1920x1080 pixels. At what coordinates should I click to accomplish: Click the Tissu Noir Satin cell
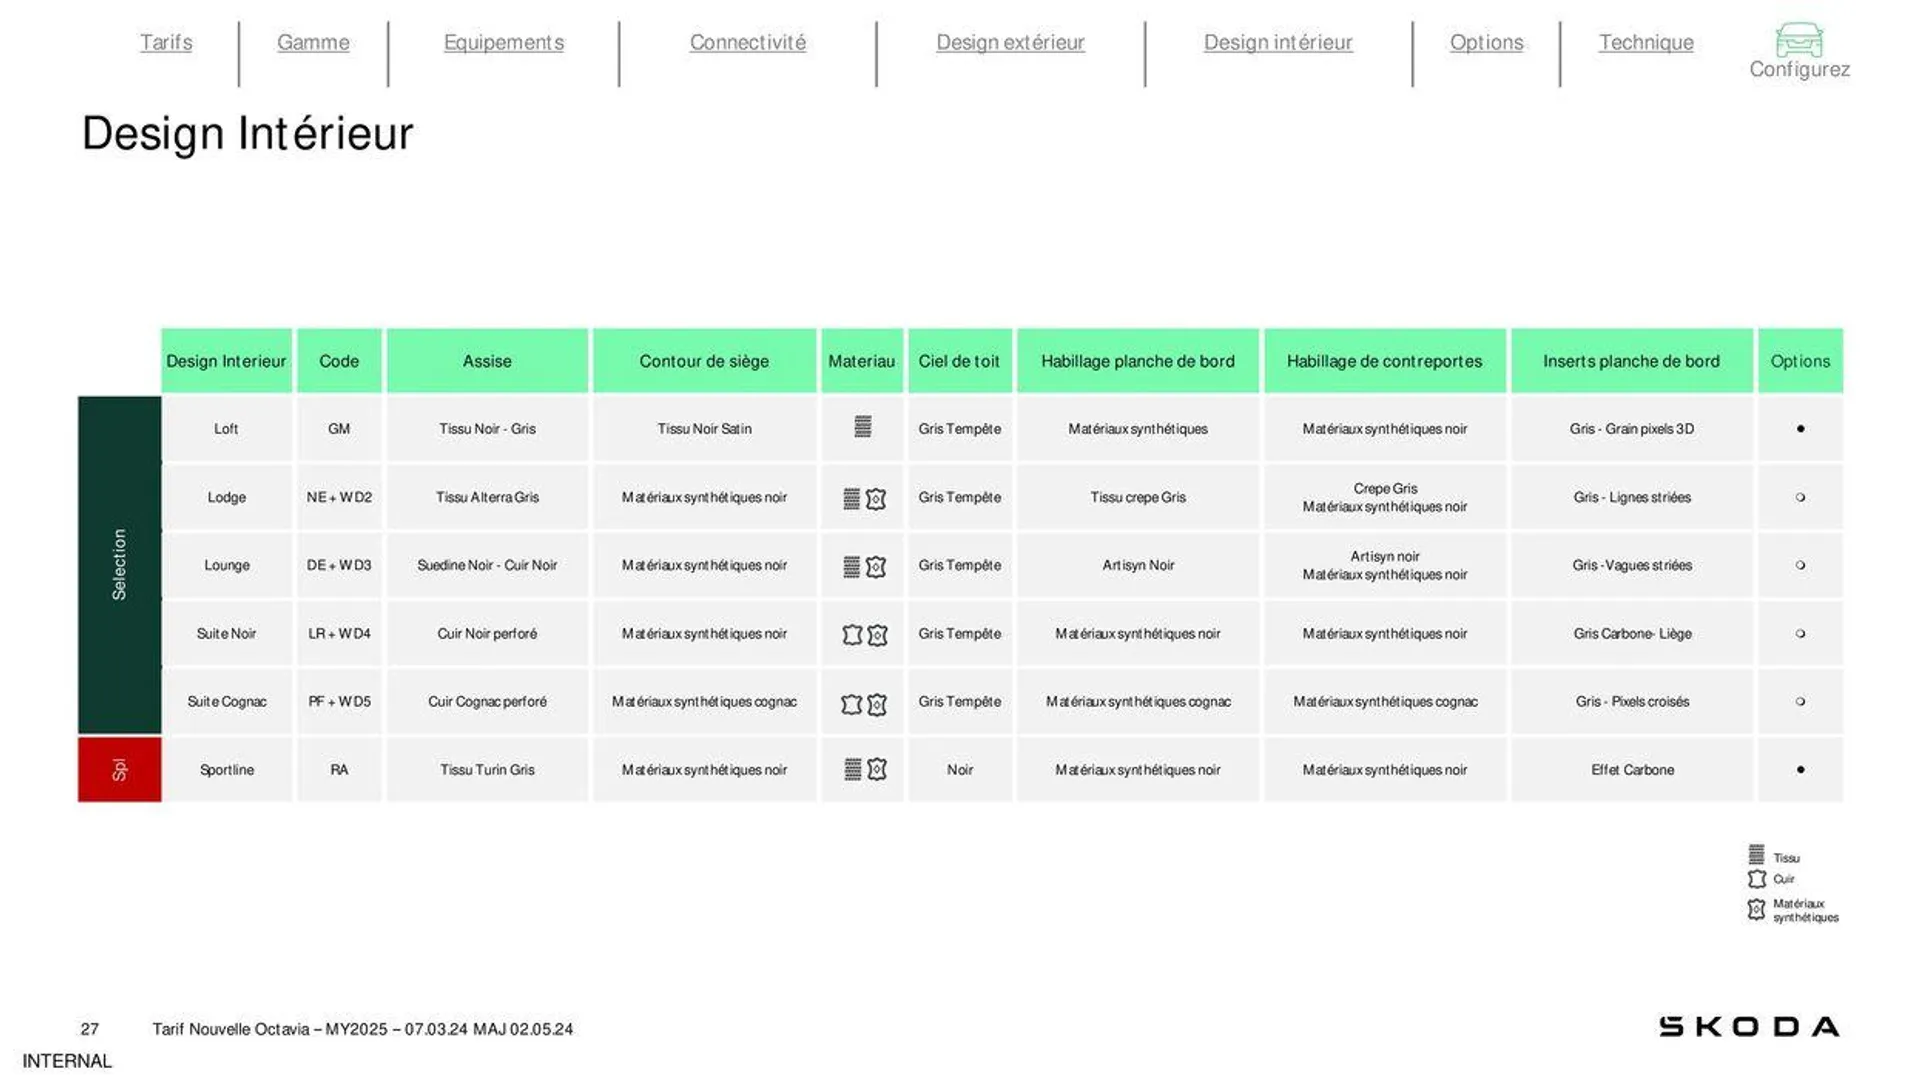click(x=704, y=429)
